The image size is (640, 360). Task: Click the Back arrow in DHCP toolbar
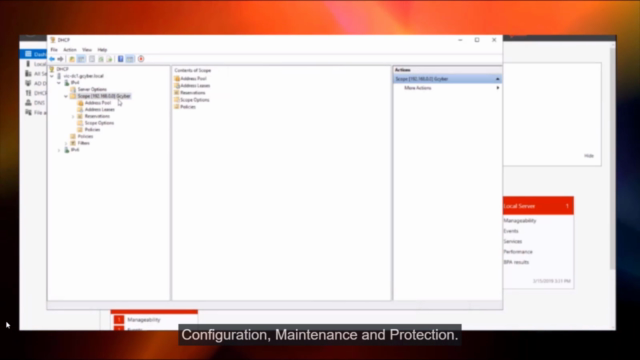pyautogui.click(x=52, y=59)
